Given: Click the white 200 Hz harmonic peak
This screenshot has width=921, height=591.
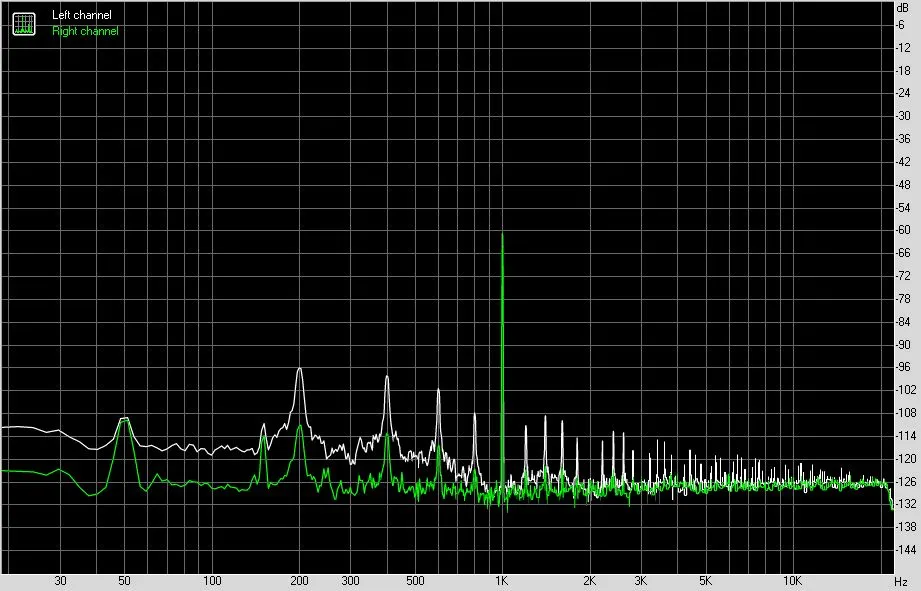Looking at the screenshot, I should click(x=300, y=369).
